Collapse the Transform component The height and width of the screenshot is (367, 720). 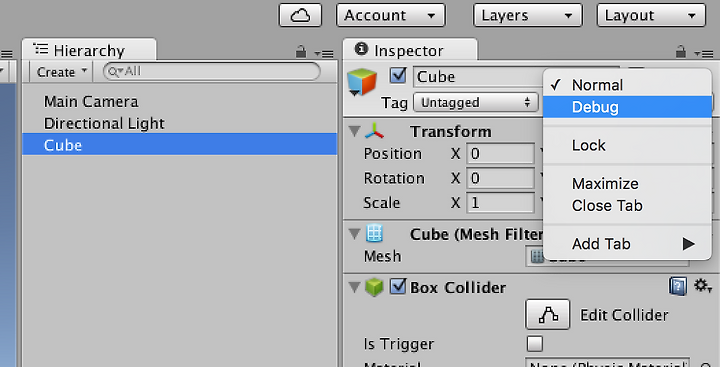[354, 131]
